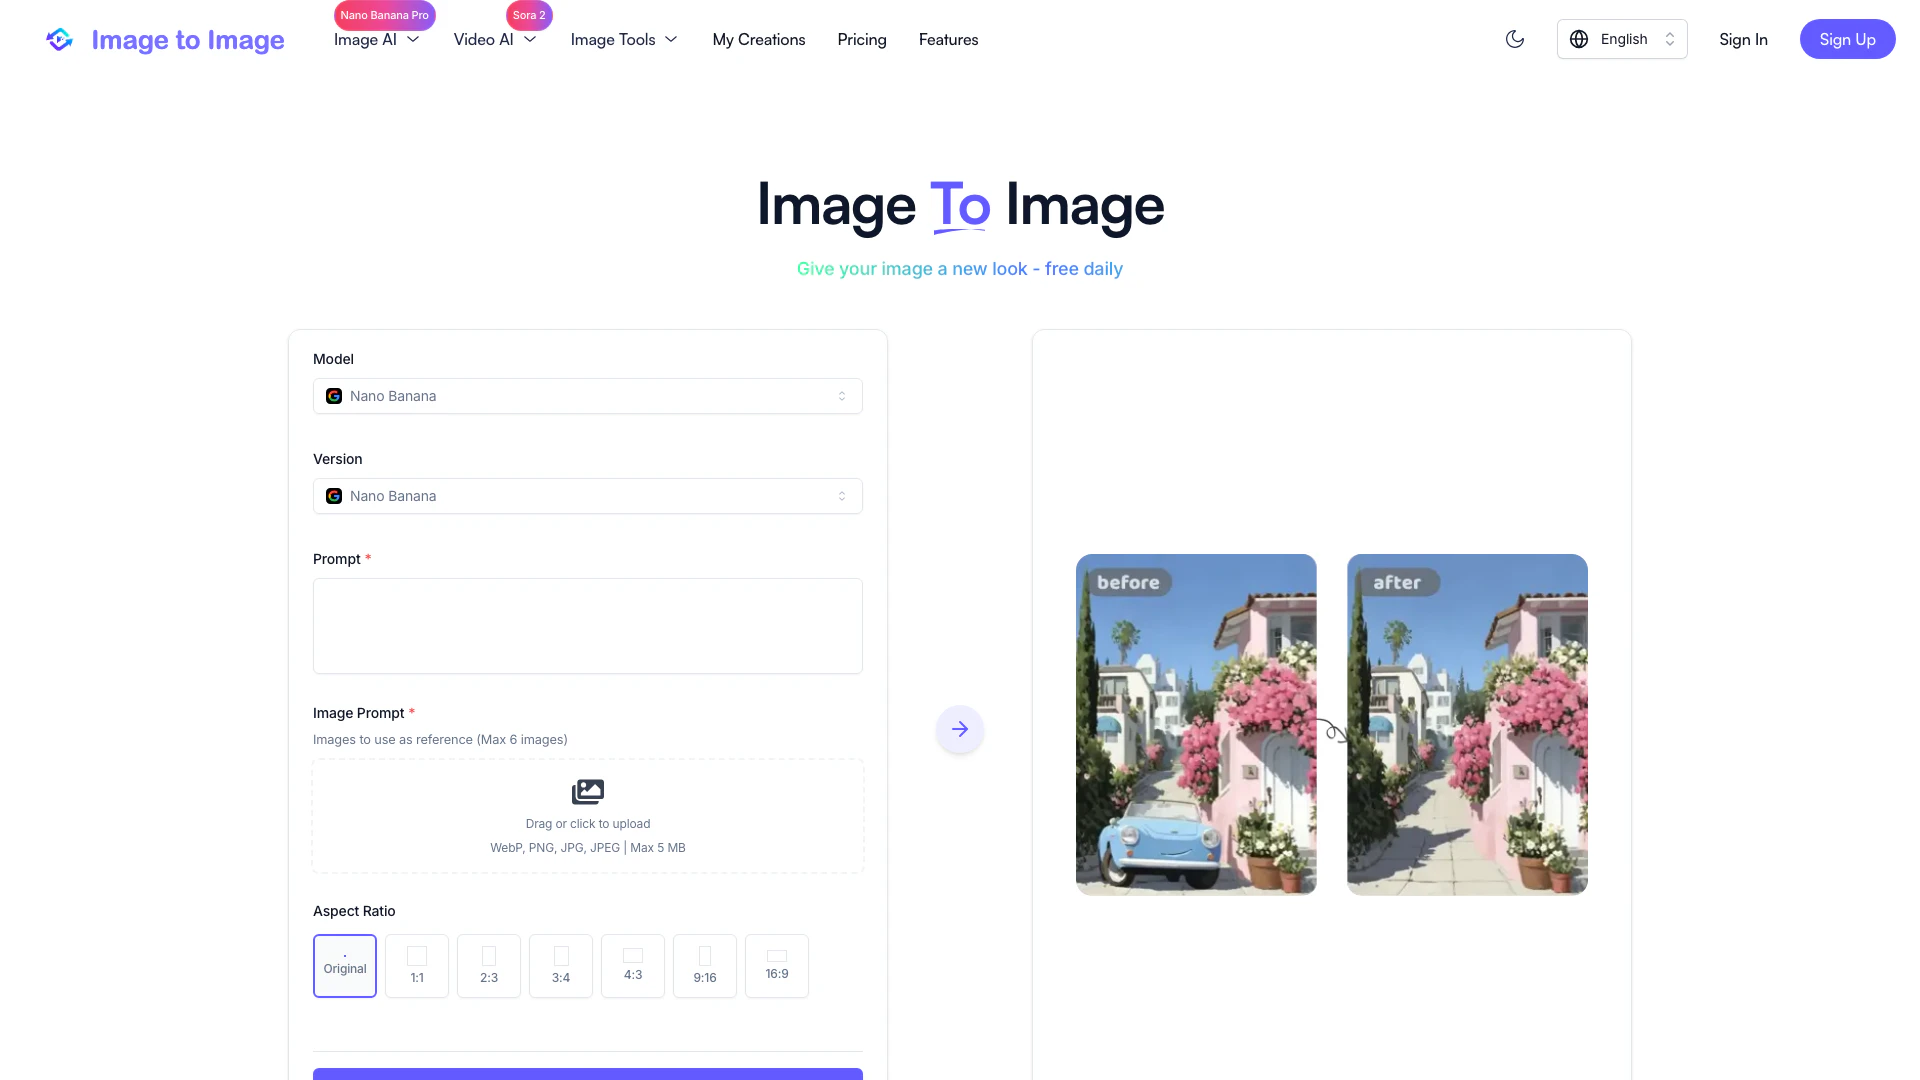Image resolution: width=1920 pixels, height=1080 pixels.
Task: Click the purple arrow circle button
Action: click(x=960, y=729)
